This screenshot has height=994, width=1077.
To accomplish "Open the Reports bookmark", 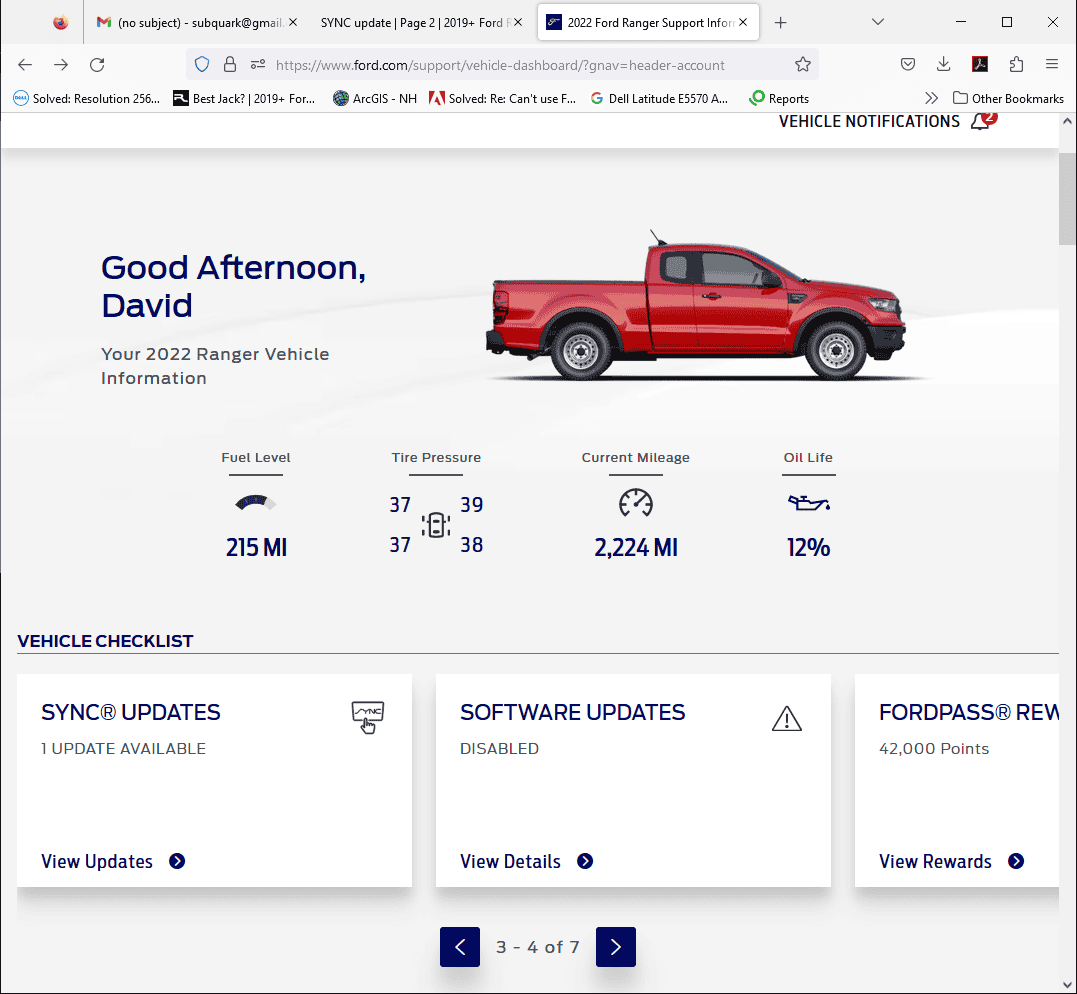I will coord(779,98).
